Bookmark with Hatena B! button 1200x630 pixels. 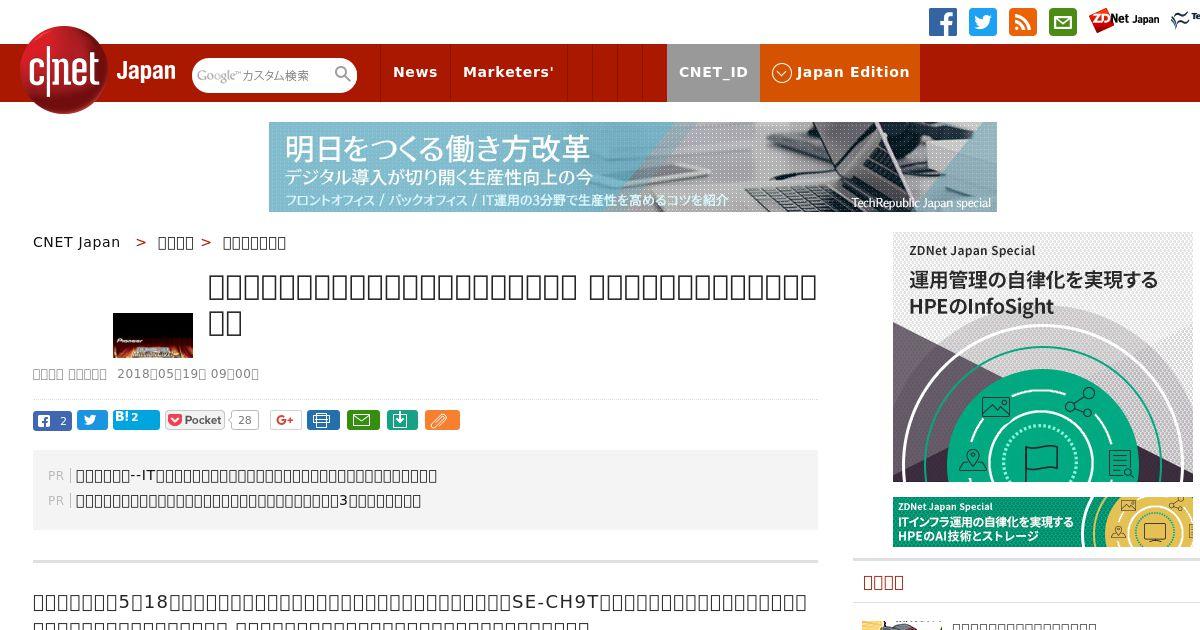(x=136, y=419)
